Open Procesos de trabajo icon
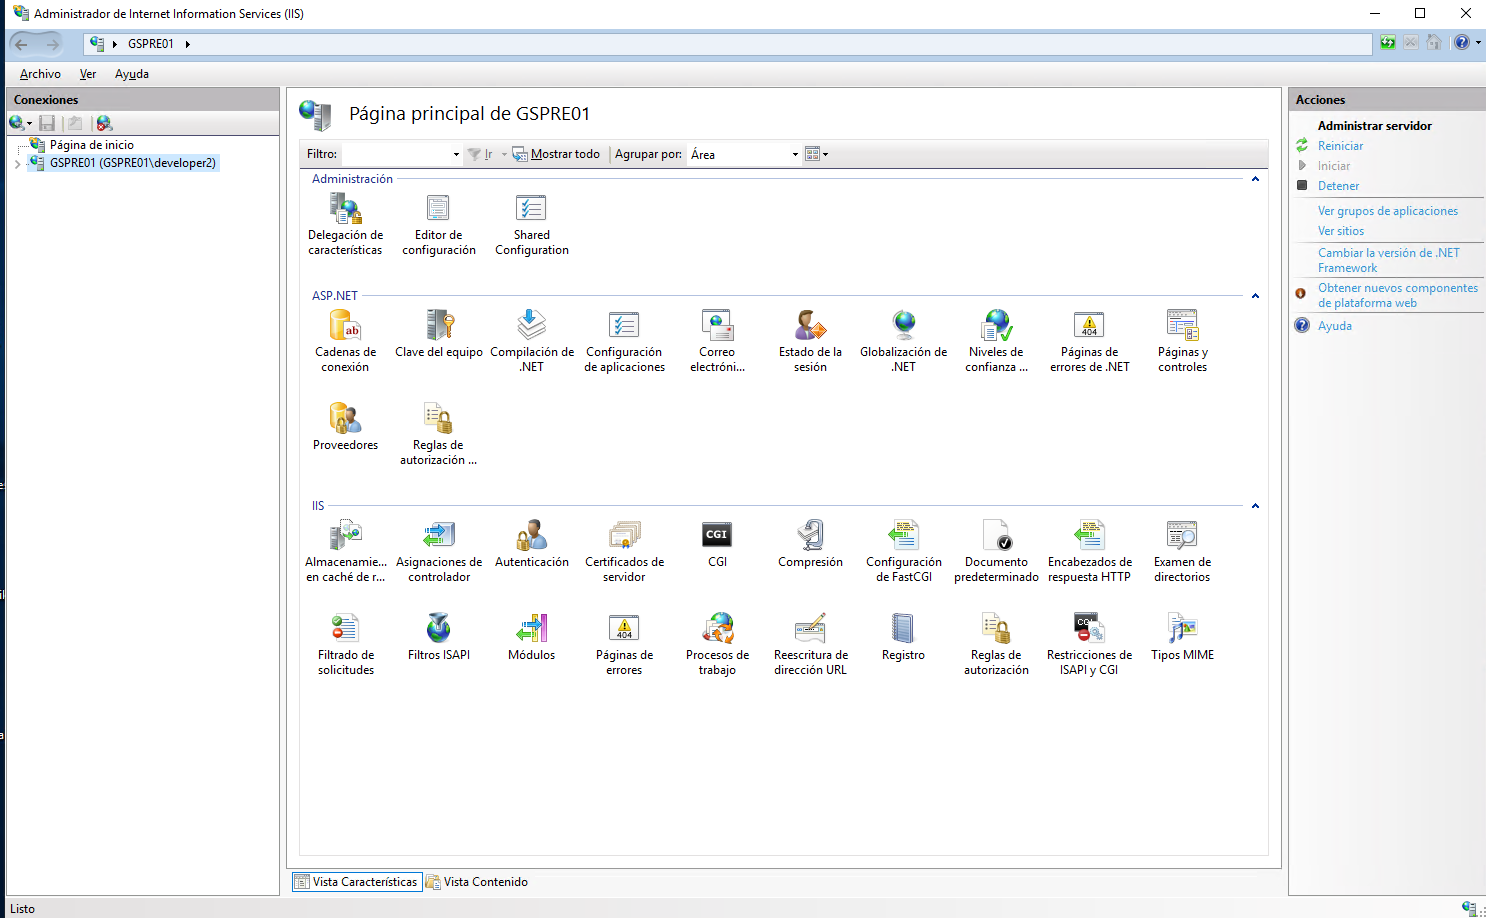The width and height of the screenshot is (1486, 918). (717, 630)
